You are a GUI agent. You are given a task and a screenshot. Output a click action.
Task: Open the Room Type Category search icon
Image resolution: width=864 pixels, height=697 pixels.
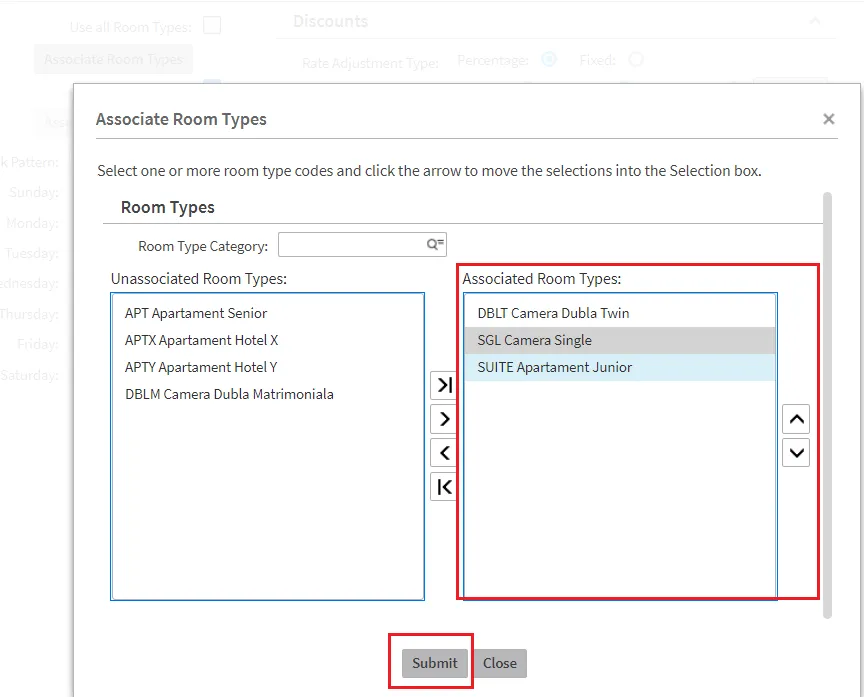coord(435,244)
